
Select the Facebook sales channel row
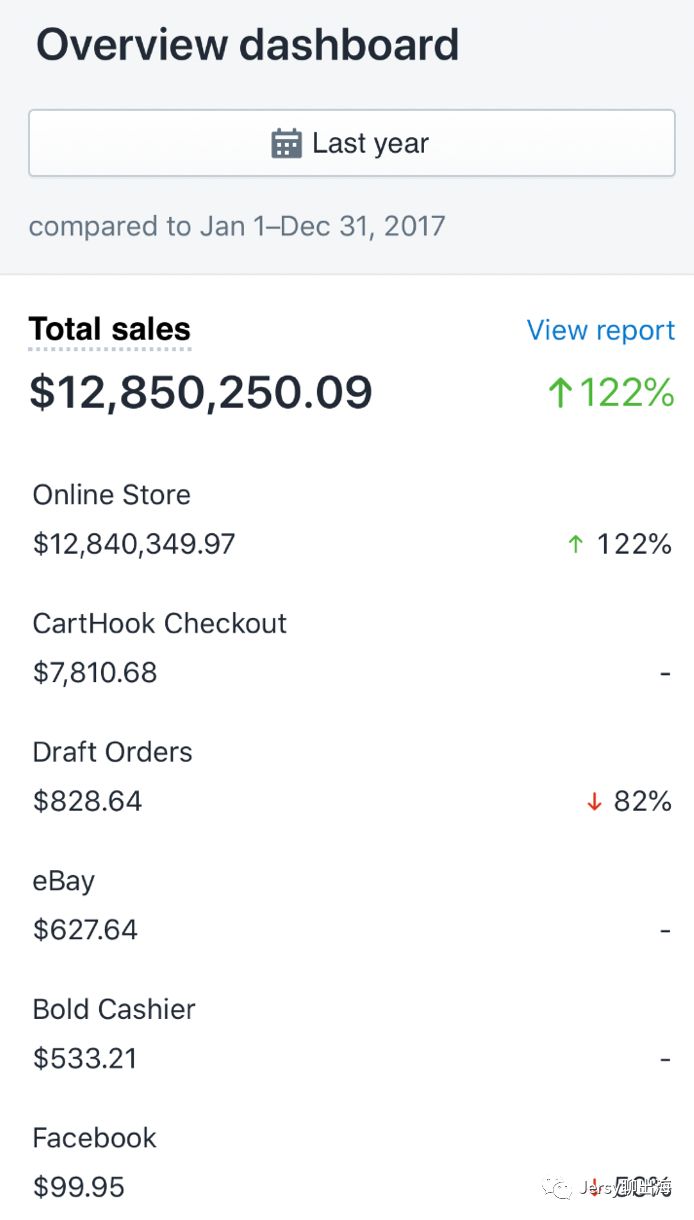95,1138
